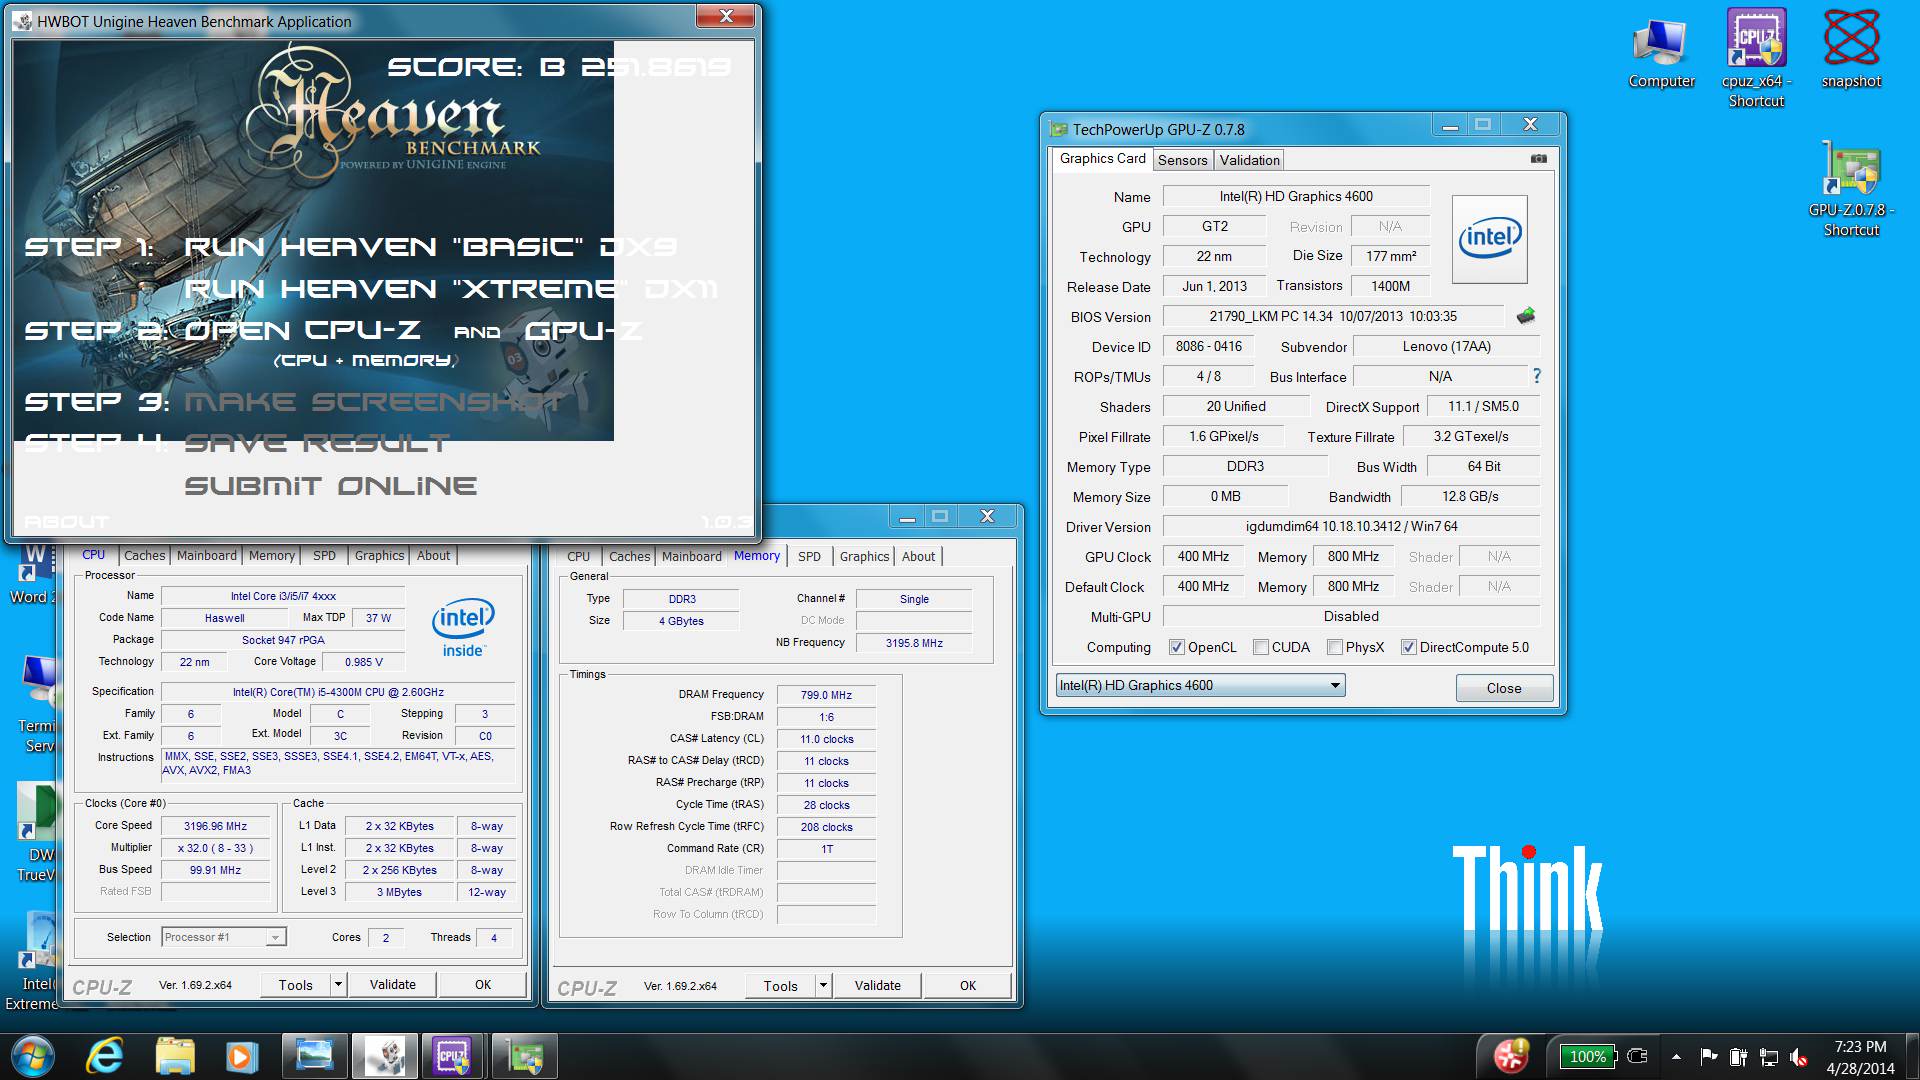Click the GPU-Z screenshot camera icon
The height and width of the screenshot is (1080, 1920).
click(1539, 159)
